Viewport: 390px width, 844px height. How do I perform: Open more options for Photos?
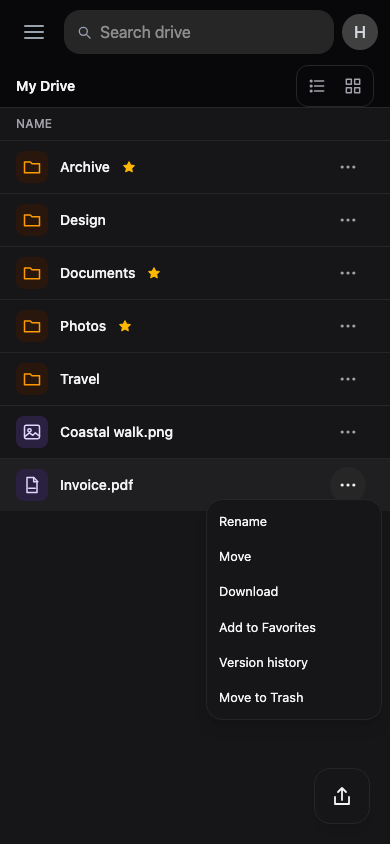point(348,326)
